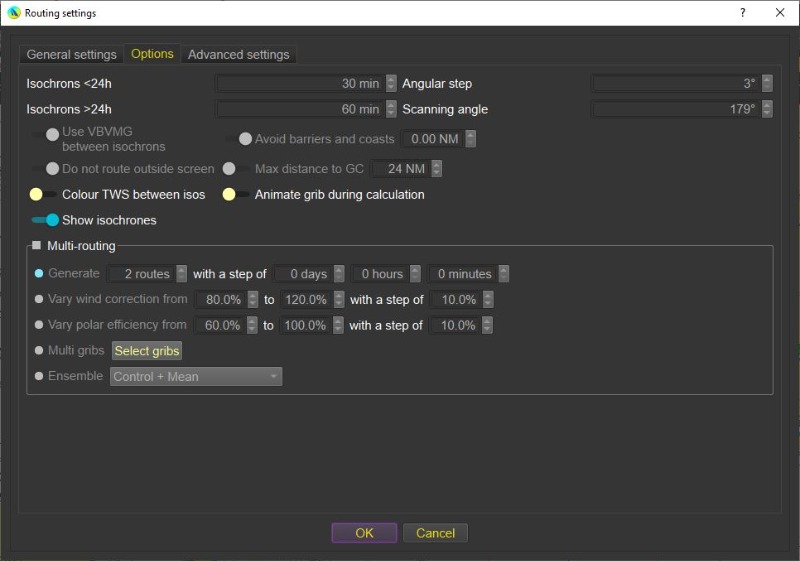Open the Ensemble Control + Mean dropdown
Image resolution: width=800 pixels, height=561 pixels.
pos(195,377)
